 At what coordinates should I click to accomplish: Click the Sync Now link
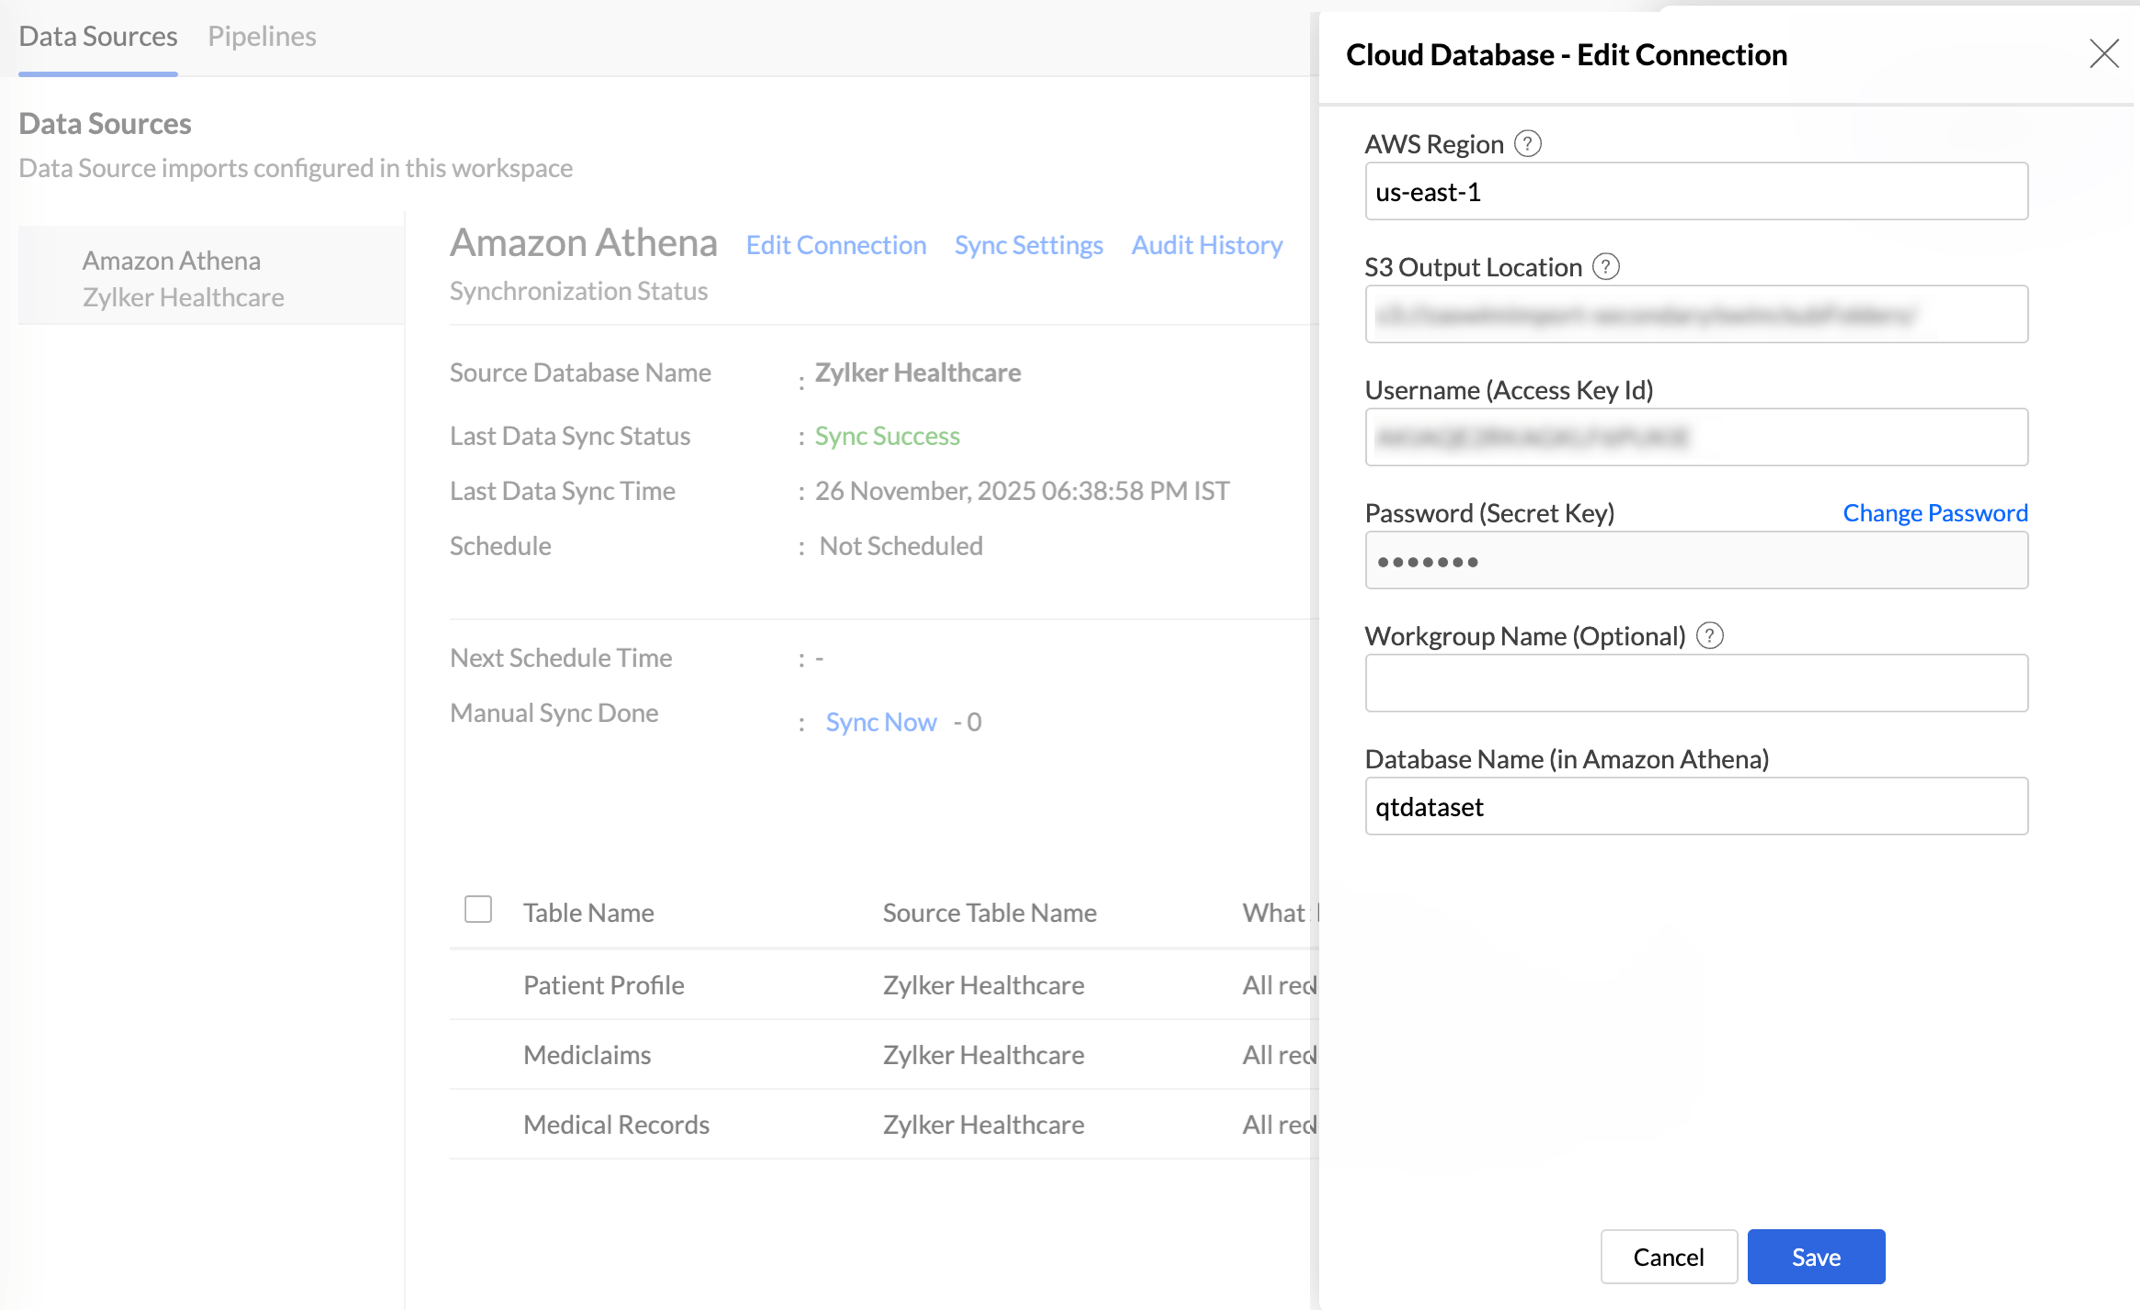[881, 722]
